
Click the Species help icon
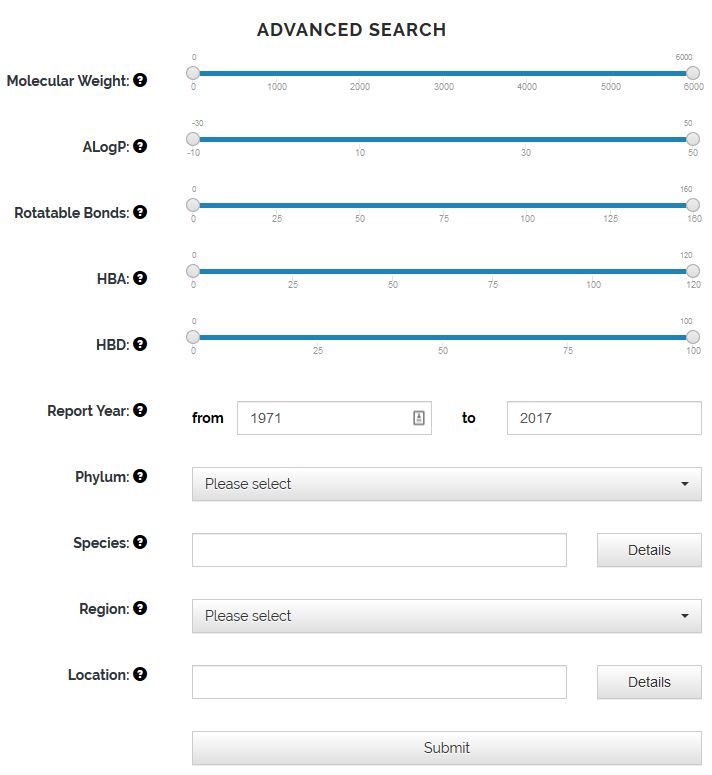[140, 542]
